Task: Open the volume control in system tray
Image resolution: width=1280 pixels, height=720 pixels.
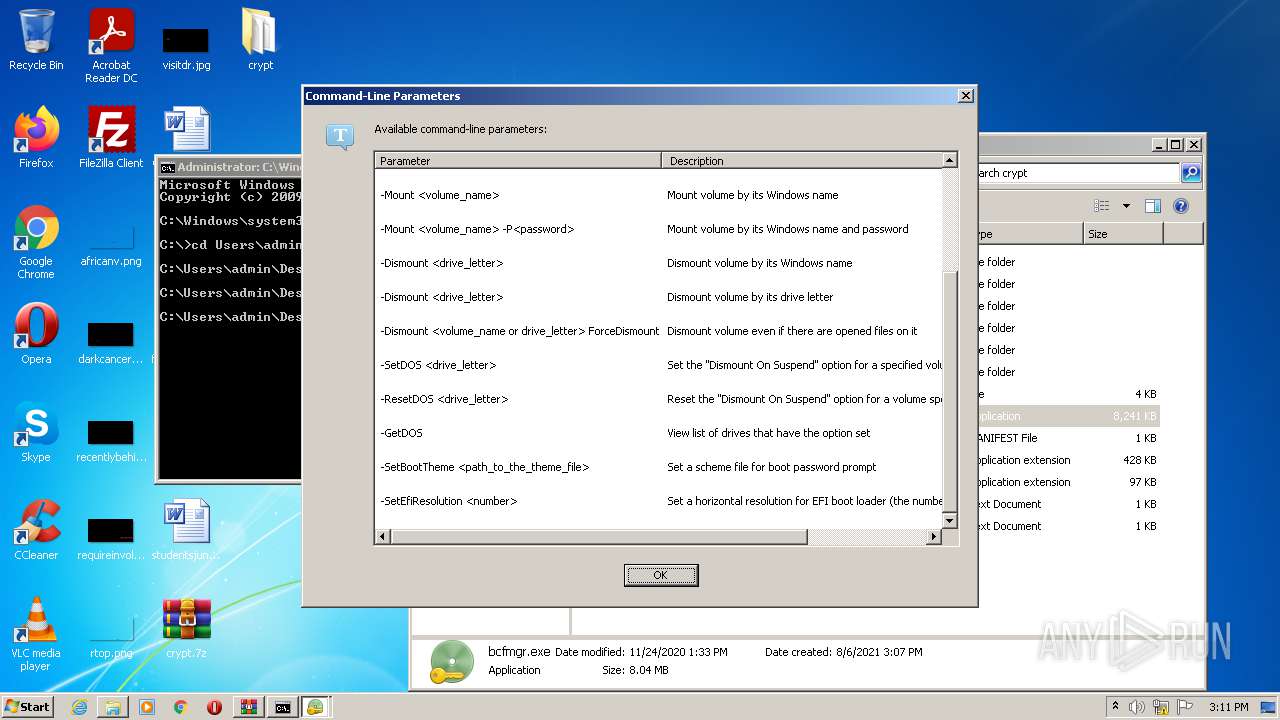Action: coord(1137,707)
